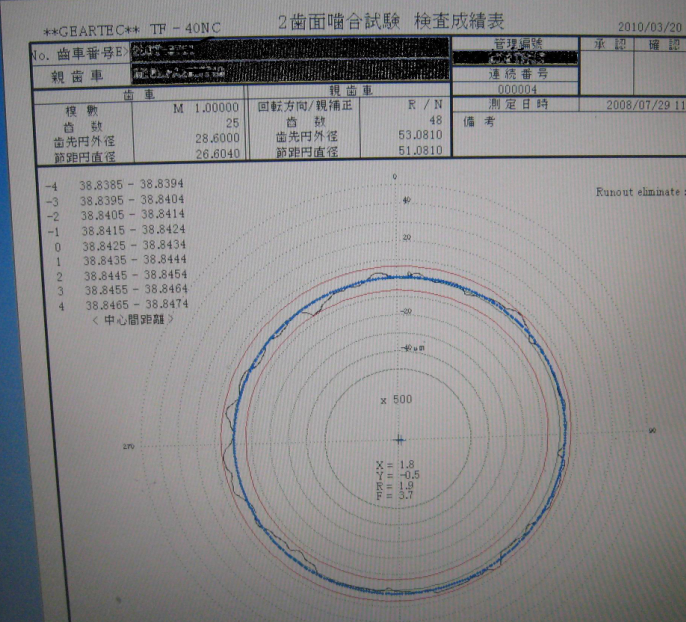Click the rank 3 range 38.8455 - 38.8464

136,290
